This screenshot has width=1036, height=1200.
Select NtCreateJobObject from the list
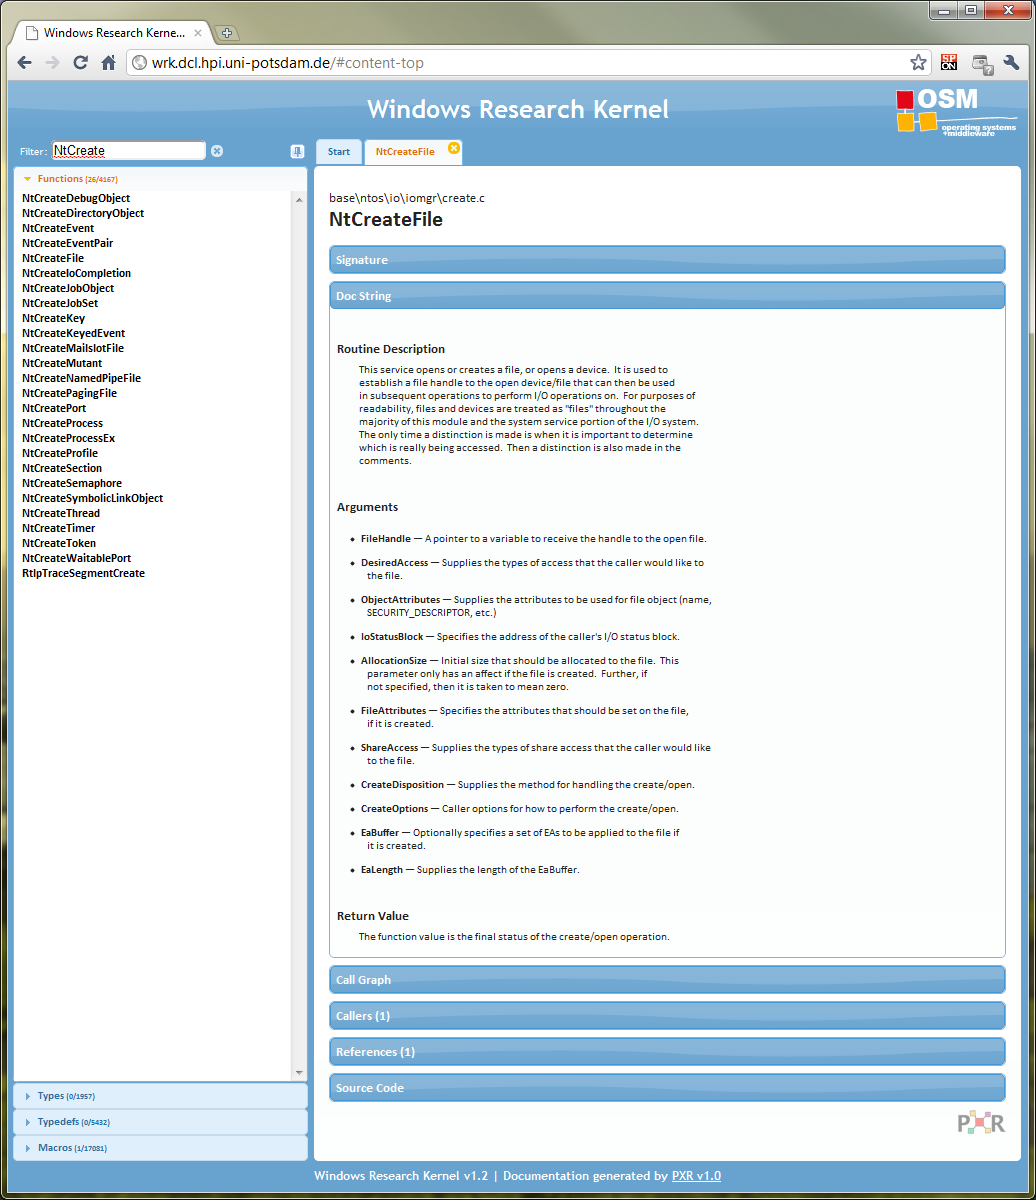68,288
